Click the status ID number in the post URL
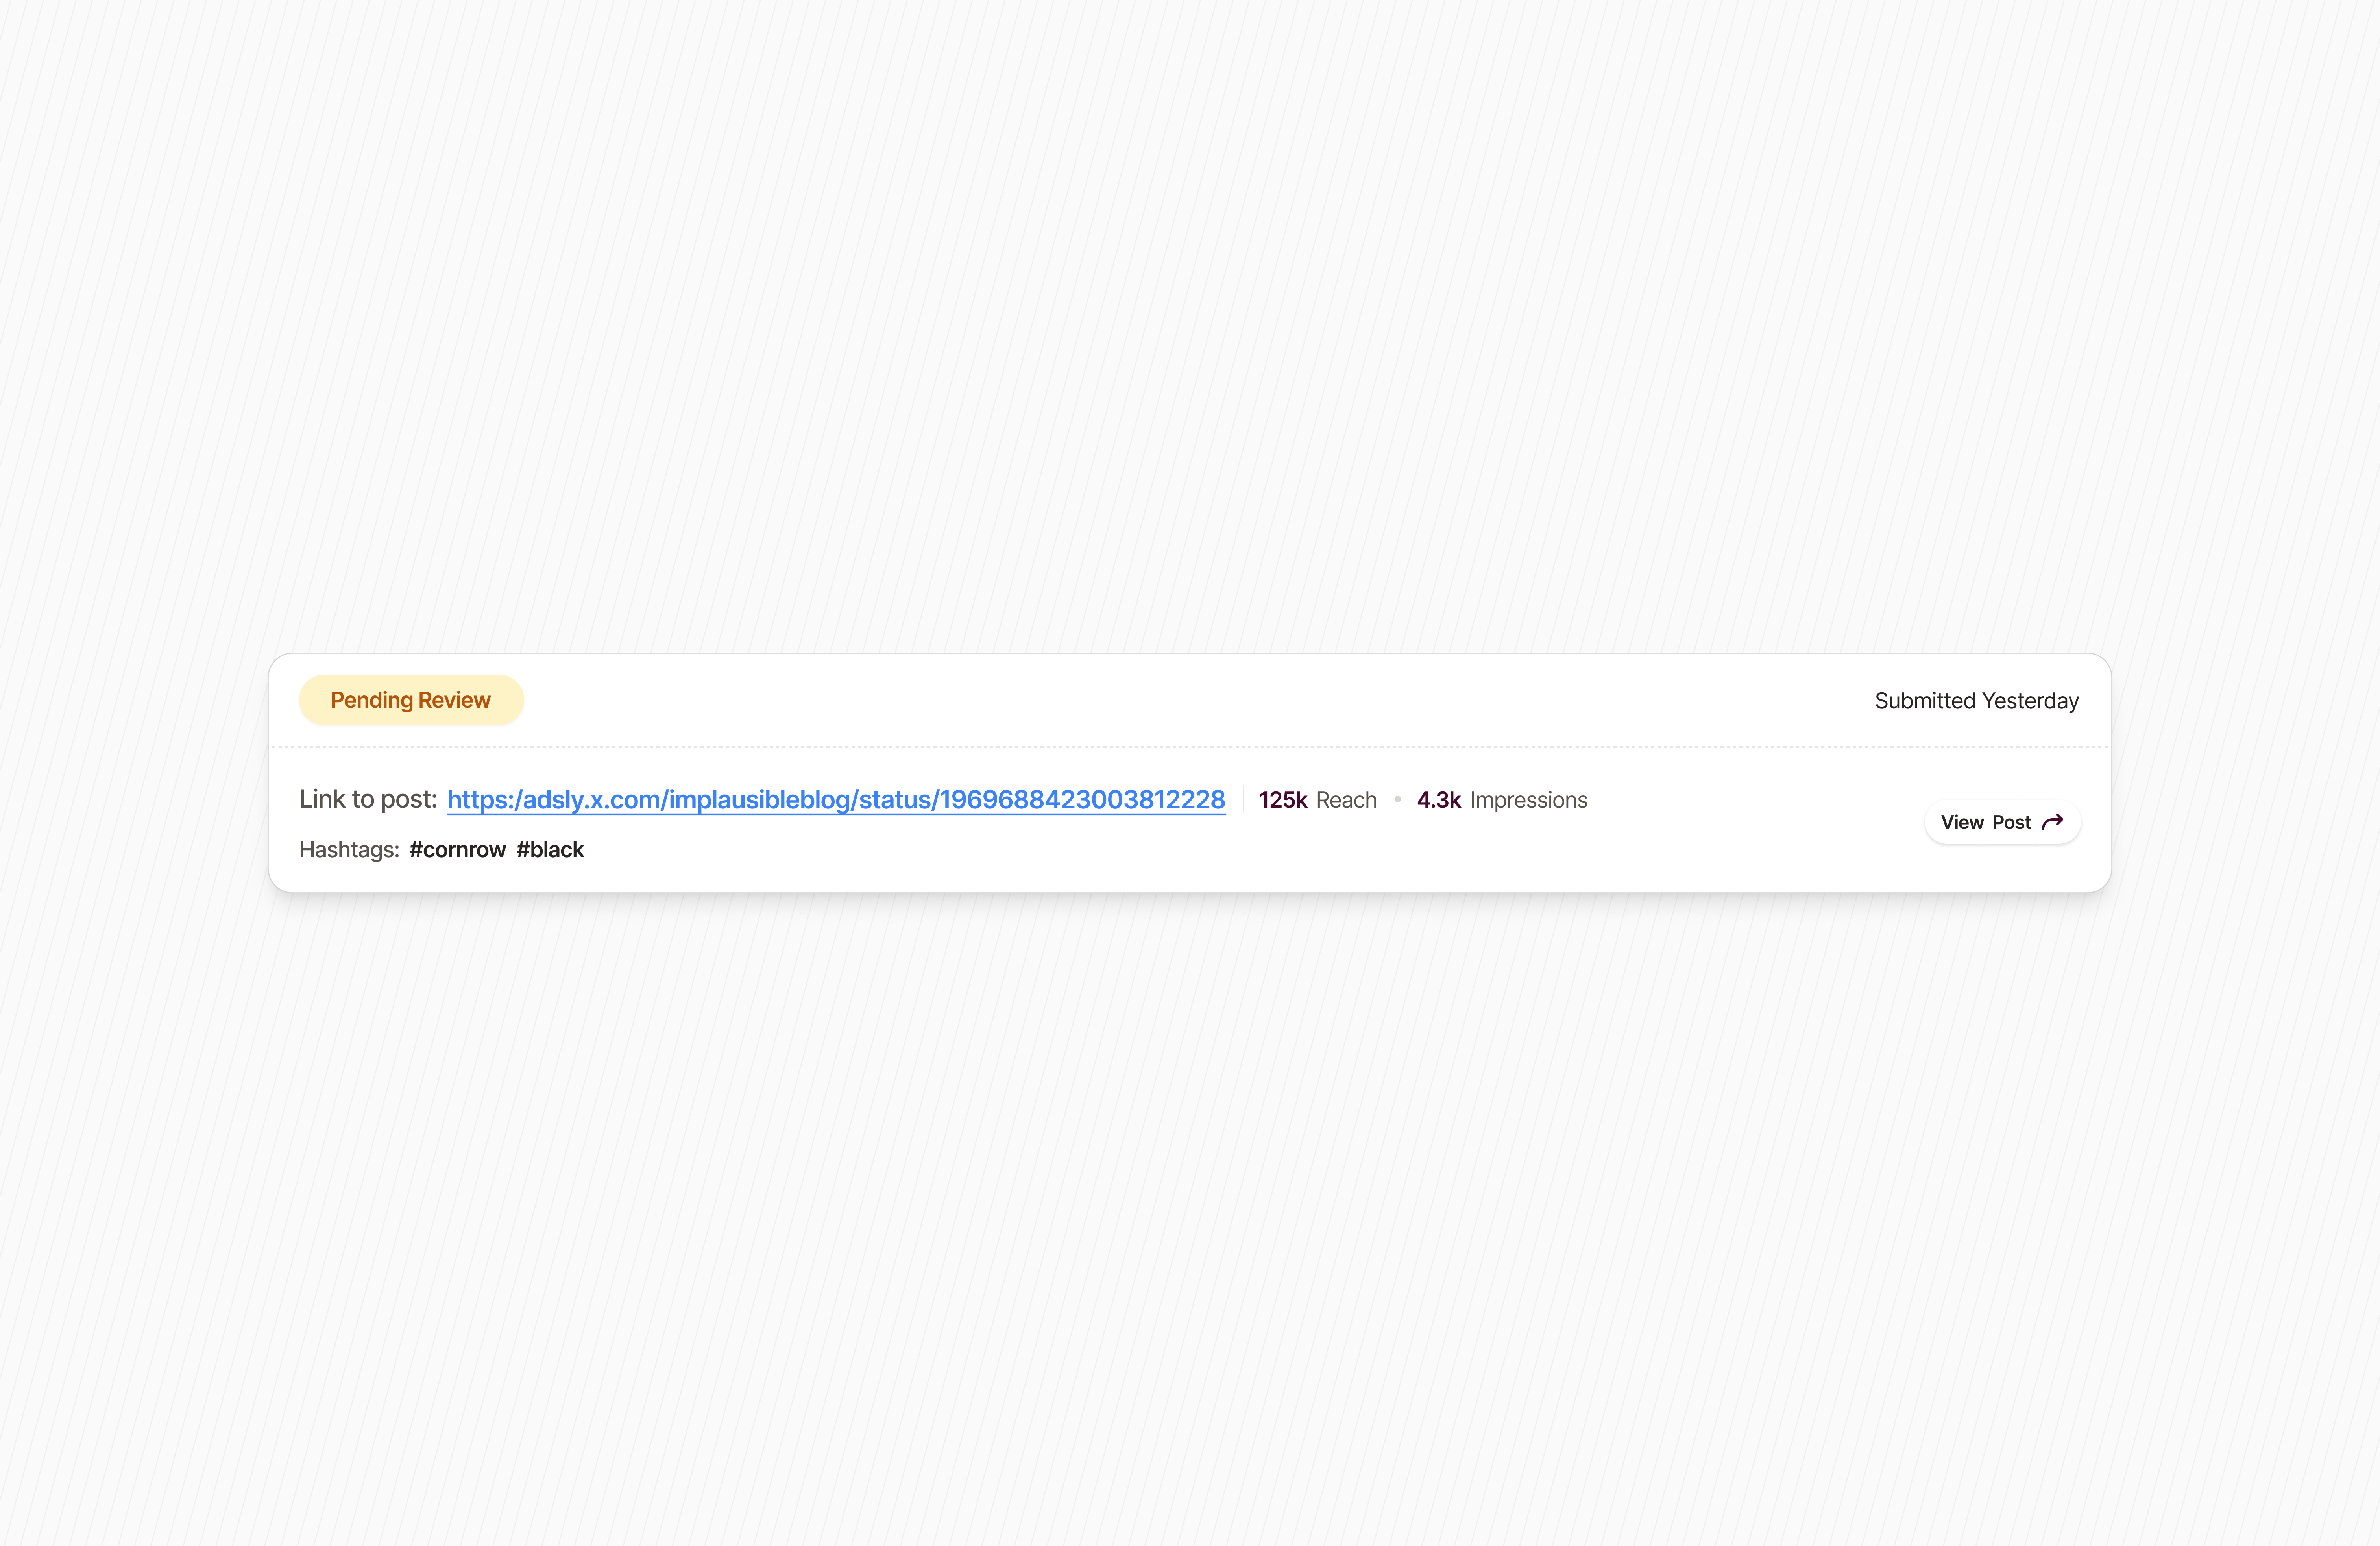Screen dimensions: 2380x1546 coord(1082,800)
